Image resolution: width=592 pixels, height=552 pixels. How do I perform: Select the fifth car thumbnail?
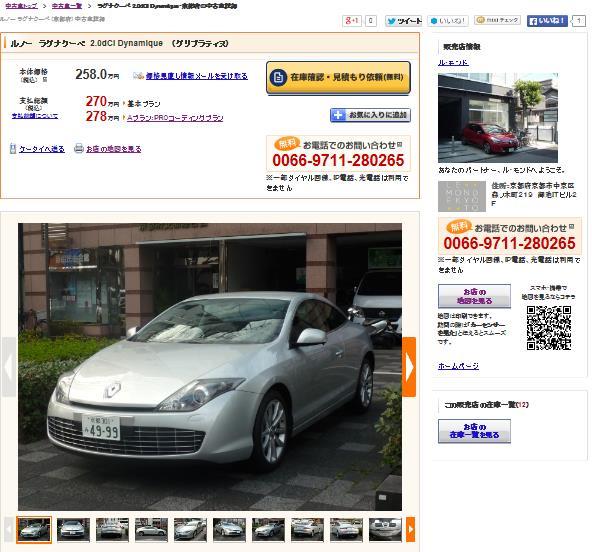click(190, 530)
